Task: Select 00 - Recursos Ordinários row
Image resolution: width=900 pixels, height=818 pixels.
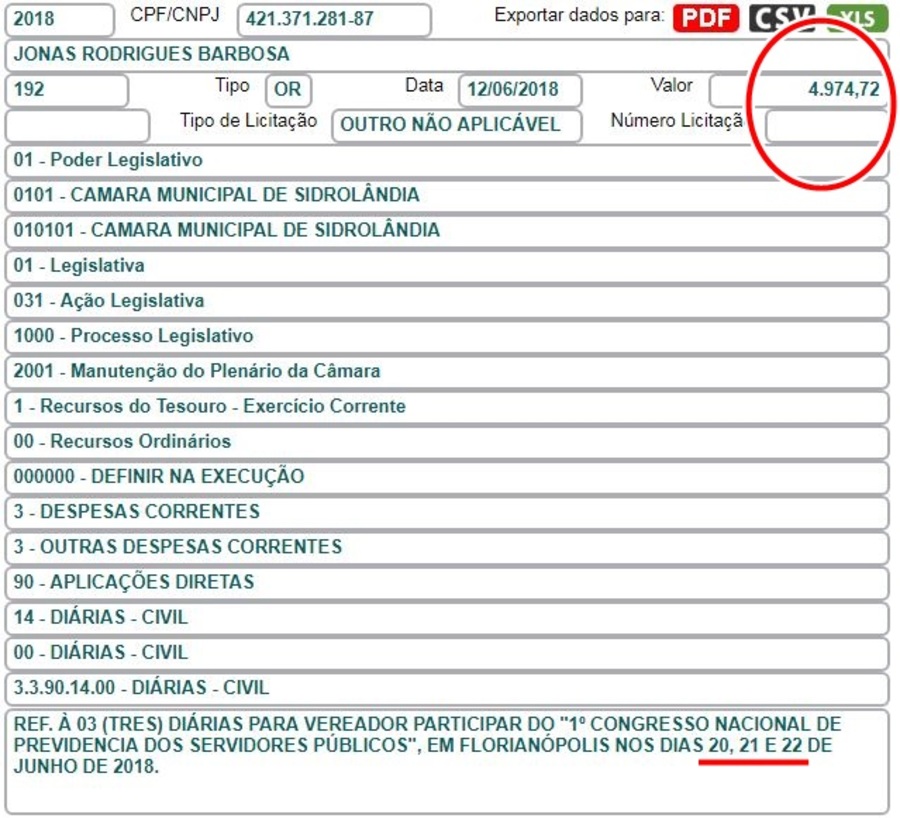Action: (x=445, y=441)
